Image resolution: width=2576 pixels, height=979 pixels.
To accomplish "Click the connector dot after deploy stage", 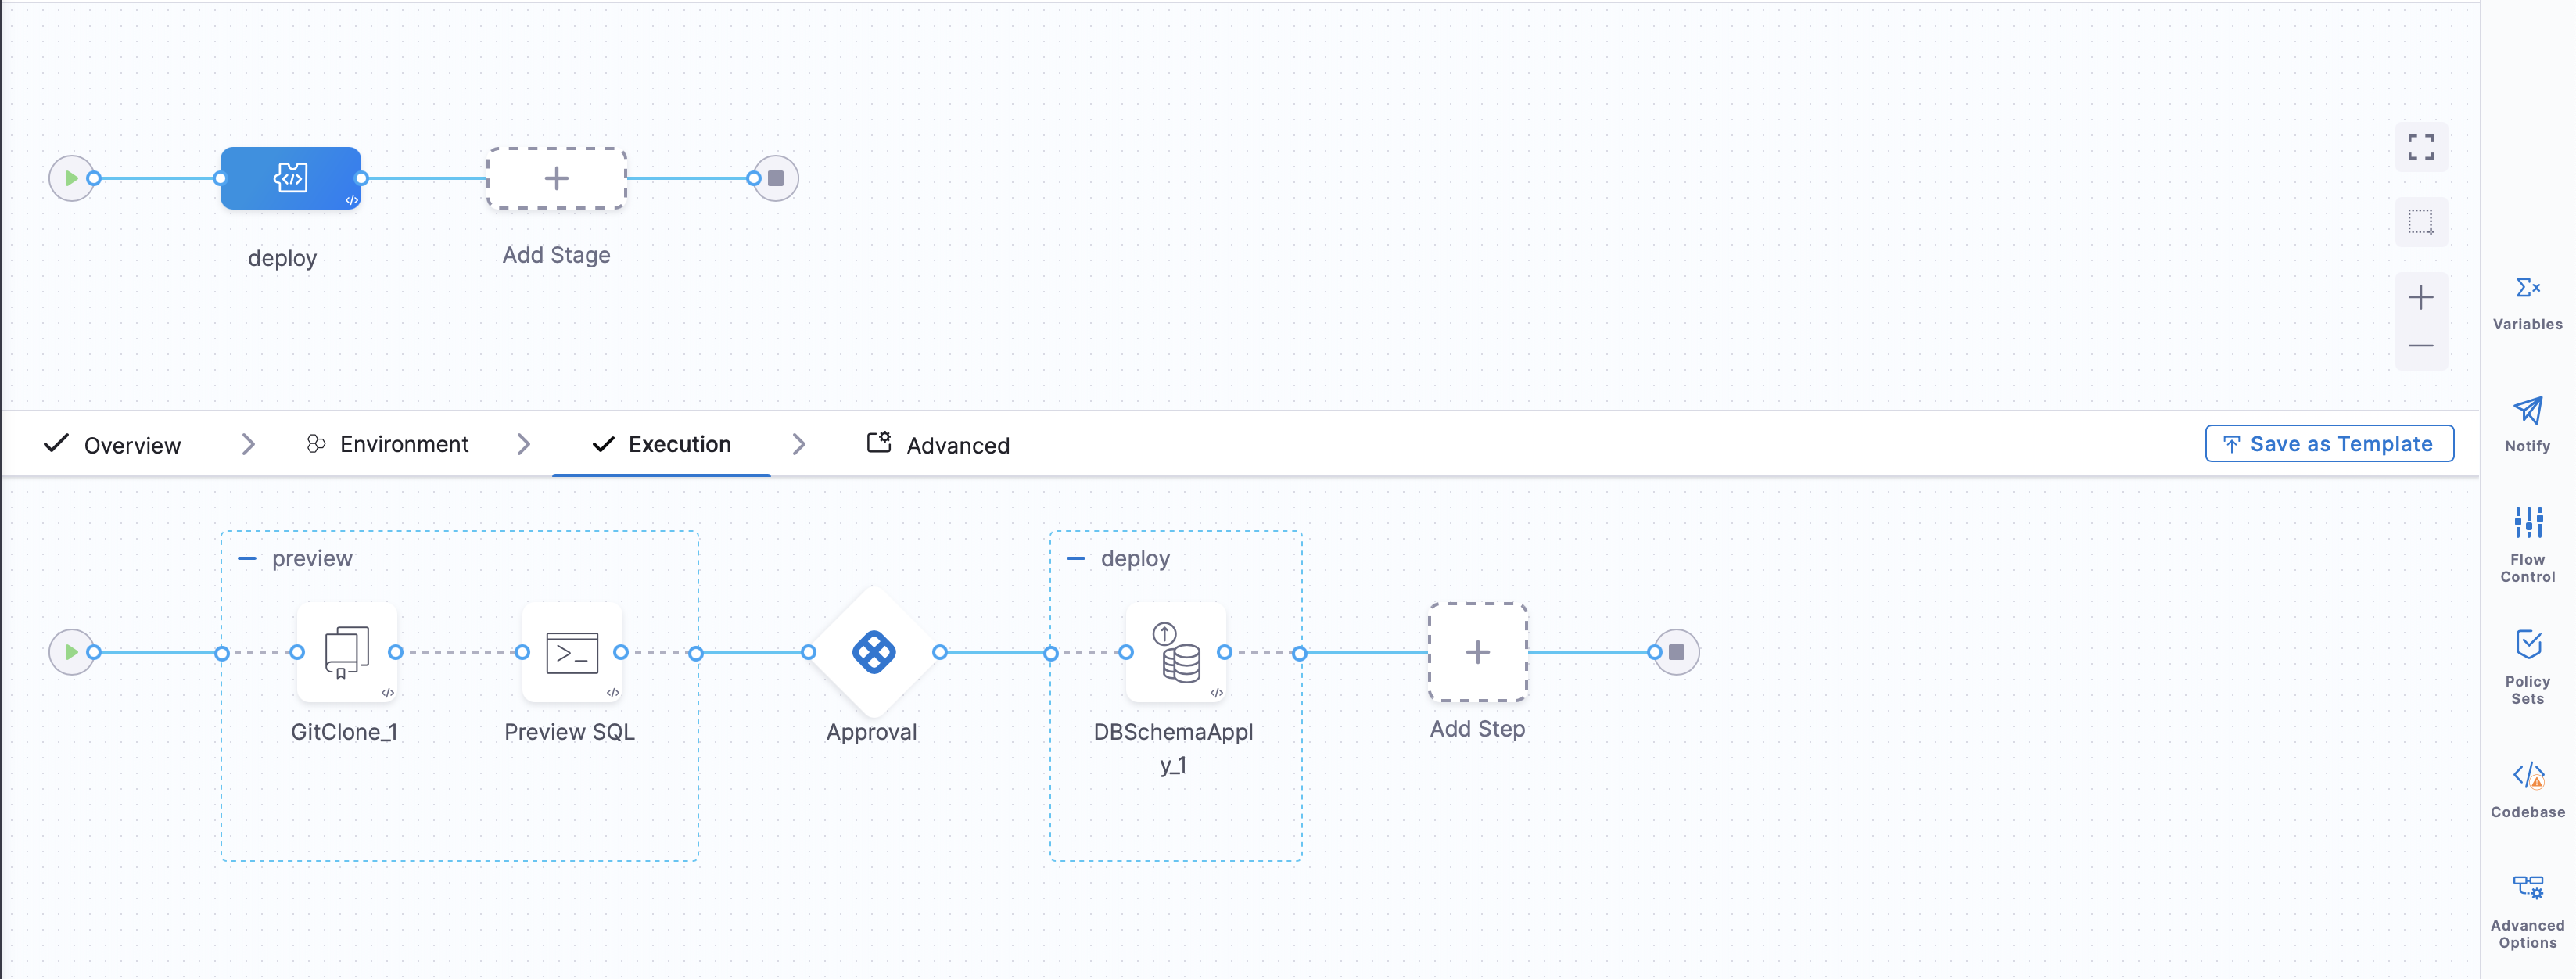I will (x=362, y=178).
